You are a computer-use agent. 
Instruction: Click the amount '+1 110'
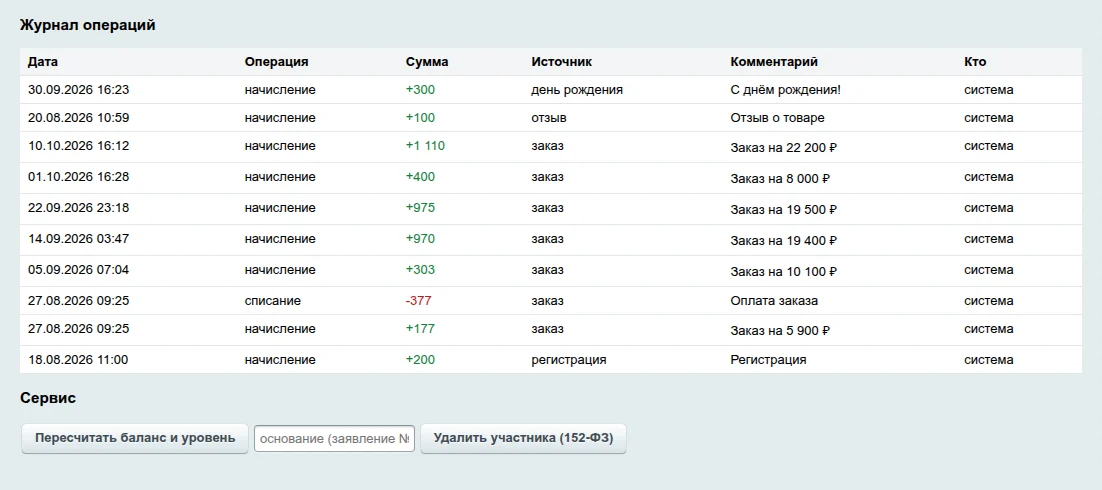tap(425, 146)
